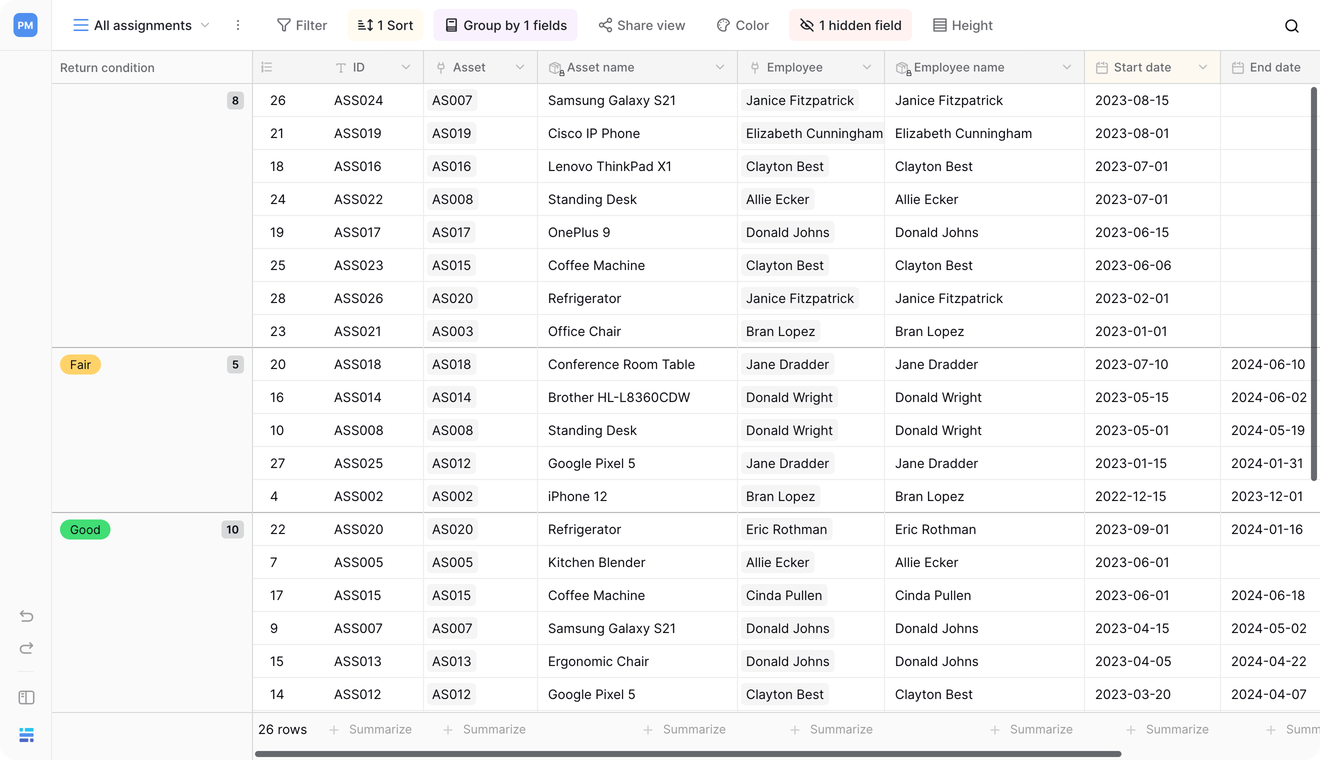
Task: Click the Share view button
Action: pyautogui.click(x=642, y=25)
